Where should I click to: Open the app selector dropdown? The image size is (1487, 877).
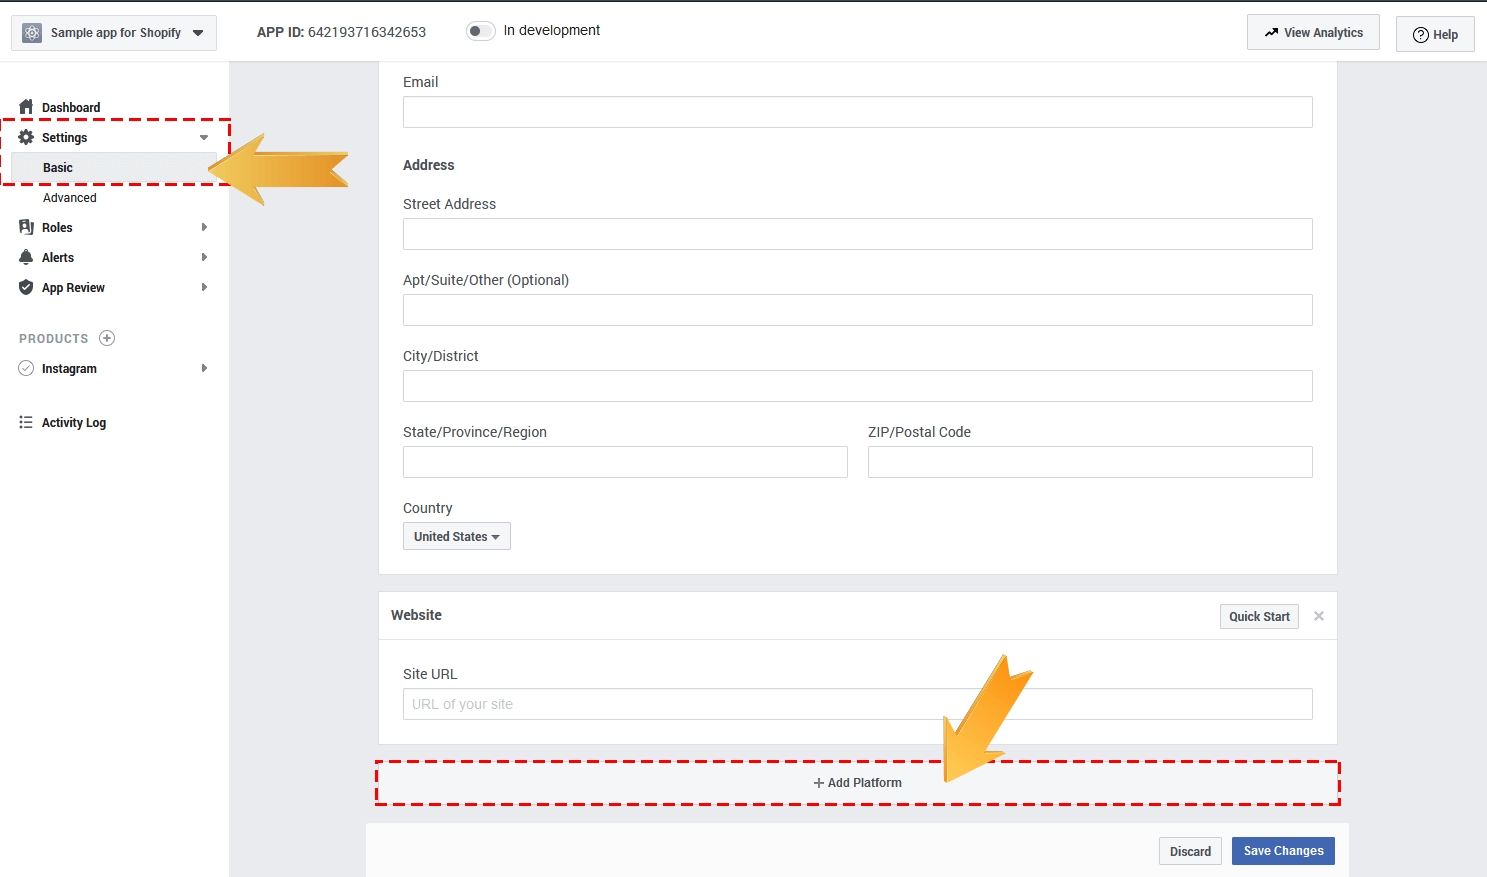coord(113,33)
